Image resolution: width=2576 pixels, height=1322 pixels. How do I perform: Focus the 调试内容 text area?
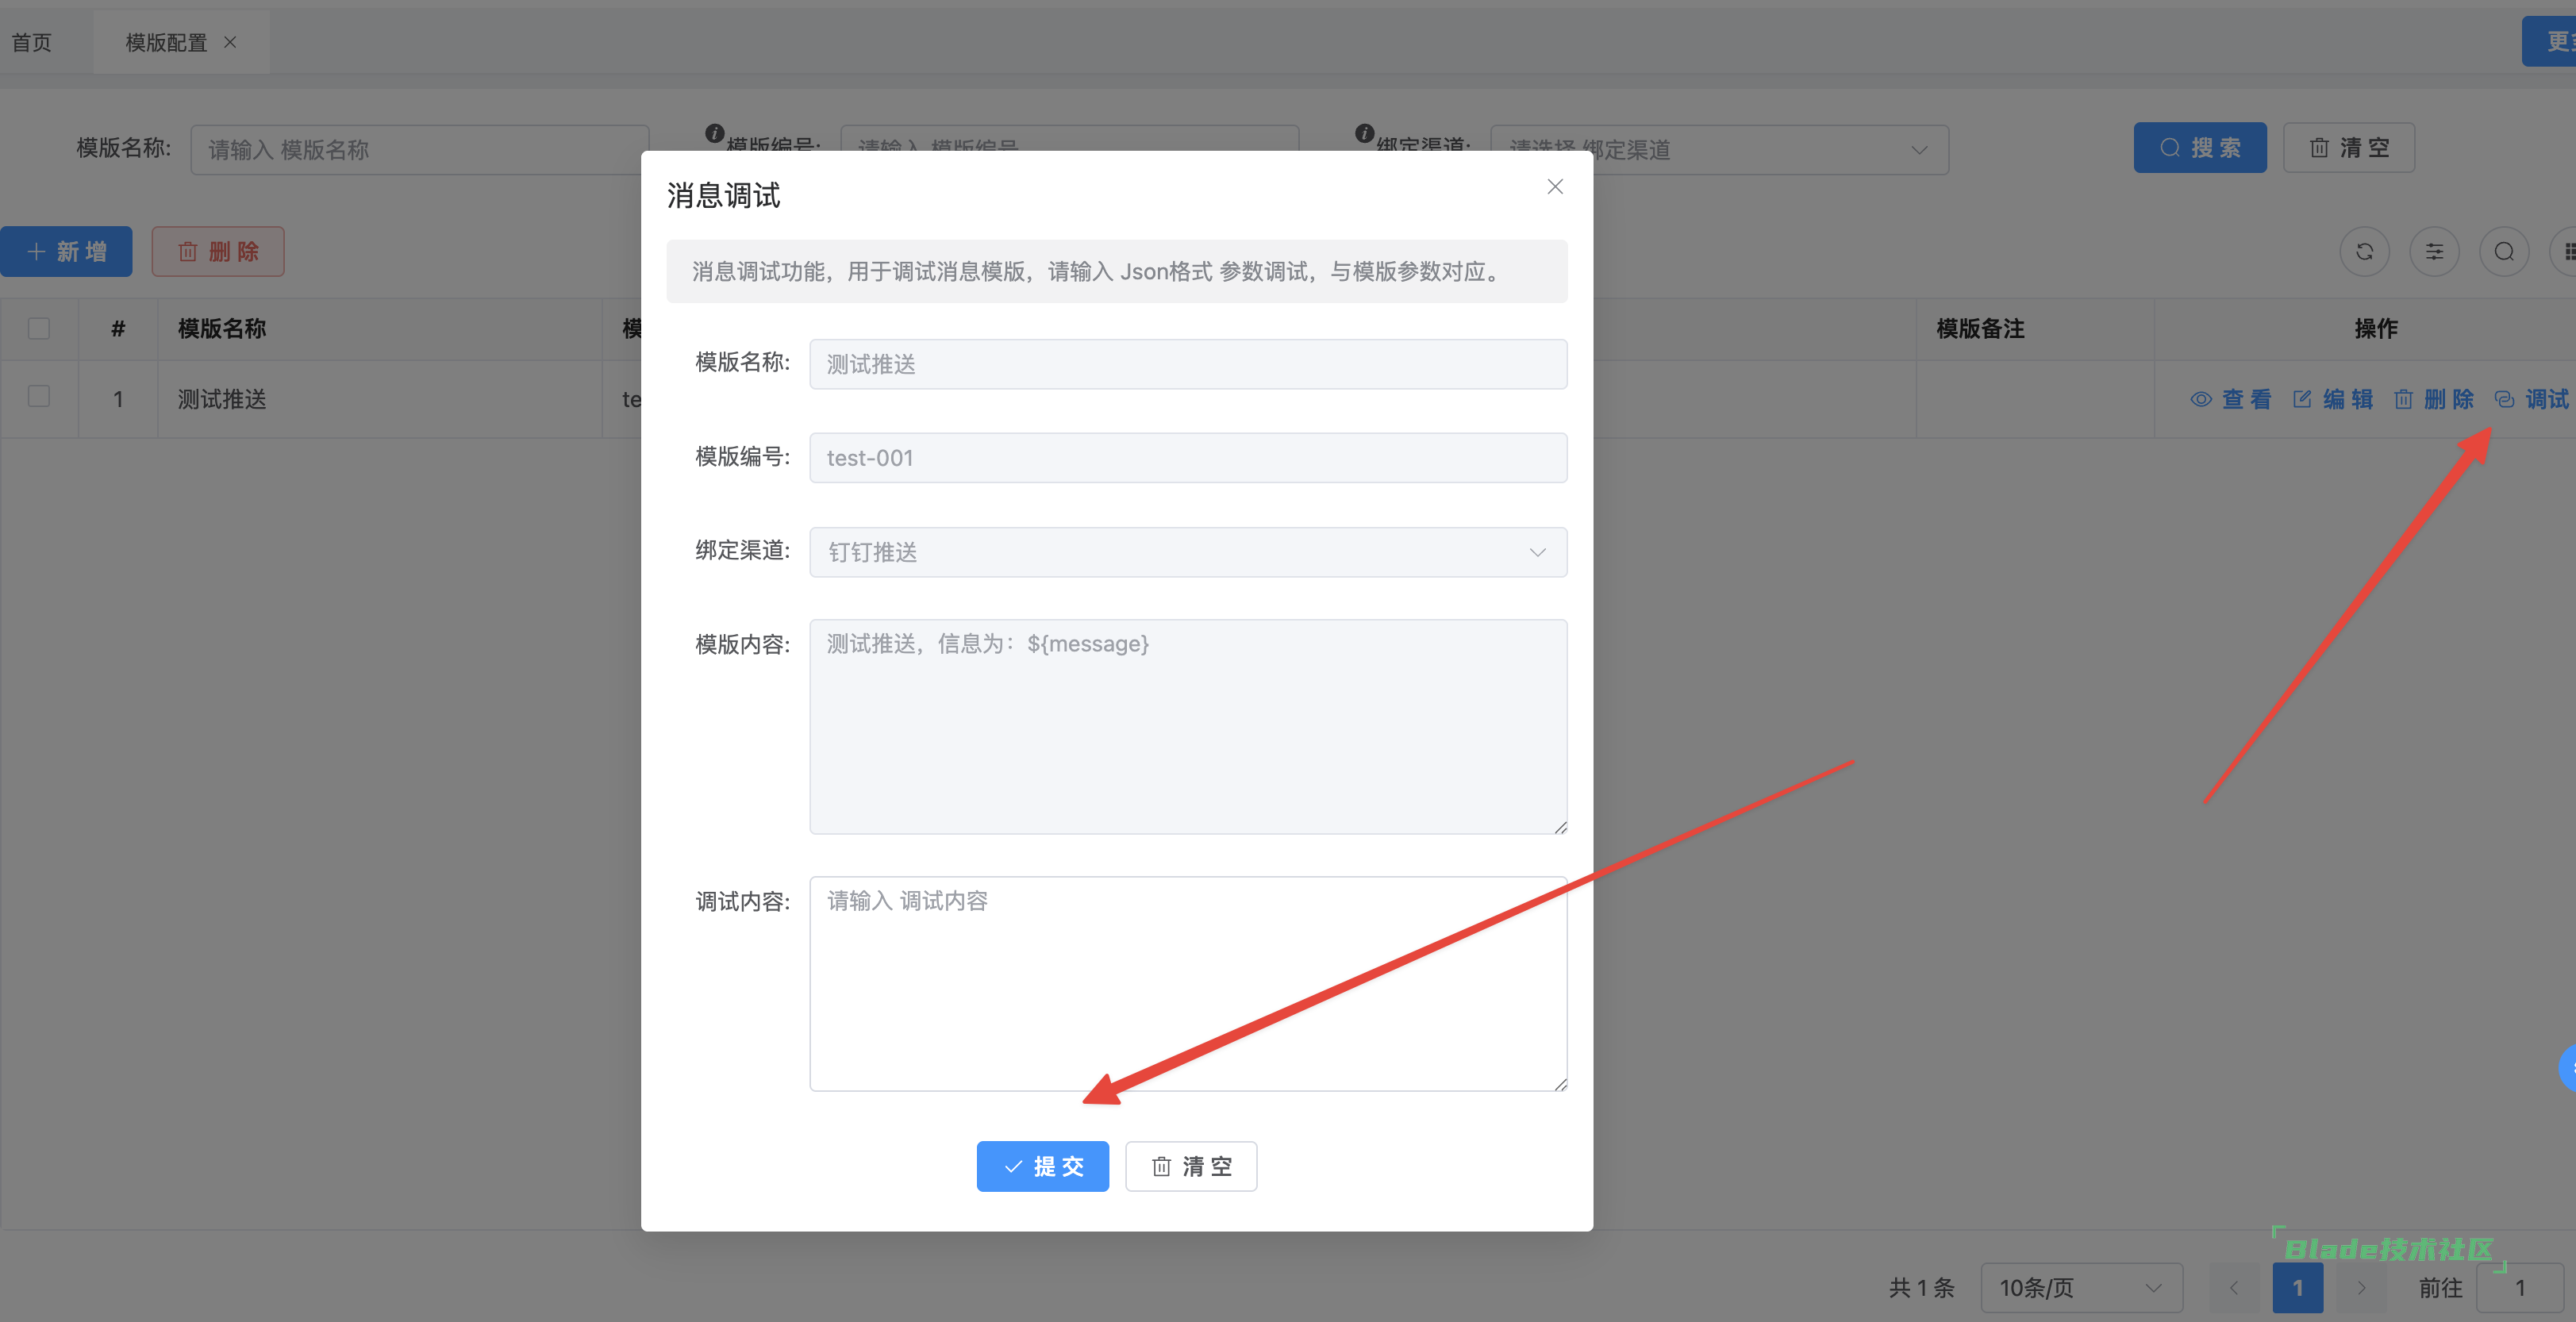pos(1187,984)
